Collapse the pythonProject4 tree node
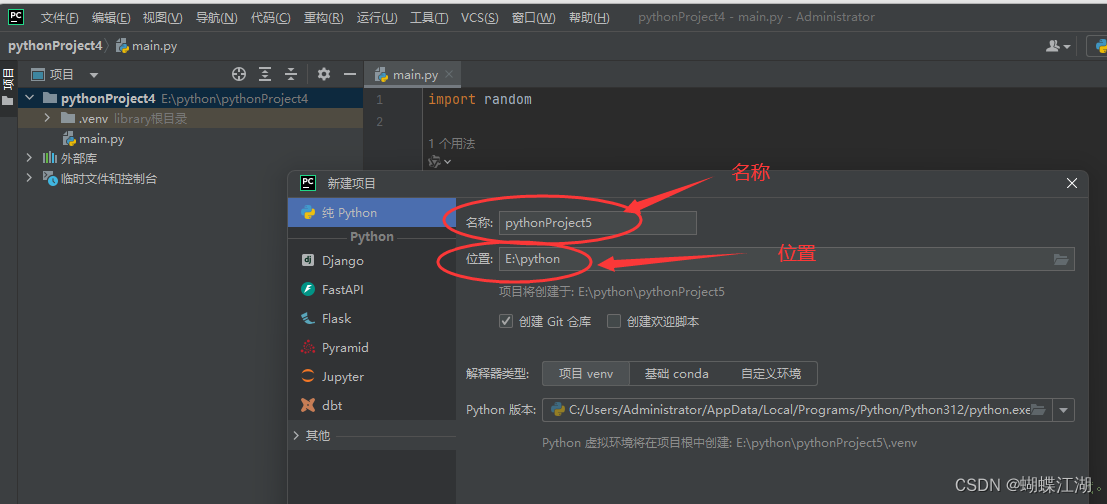1107x504 pixels. pyautogui.click(x=29, y=98)
